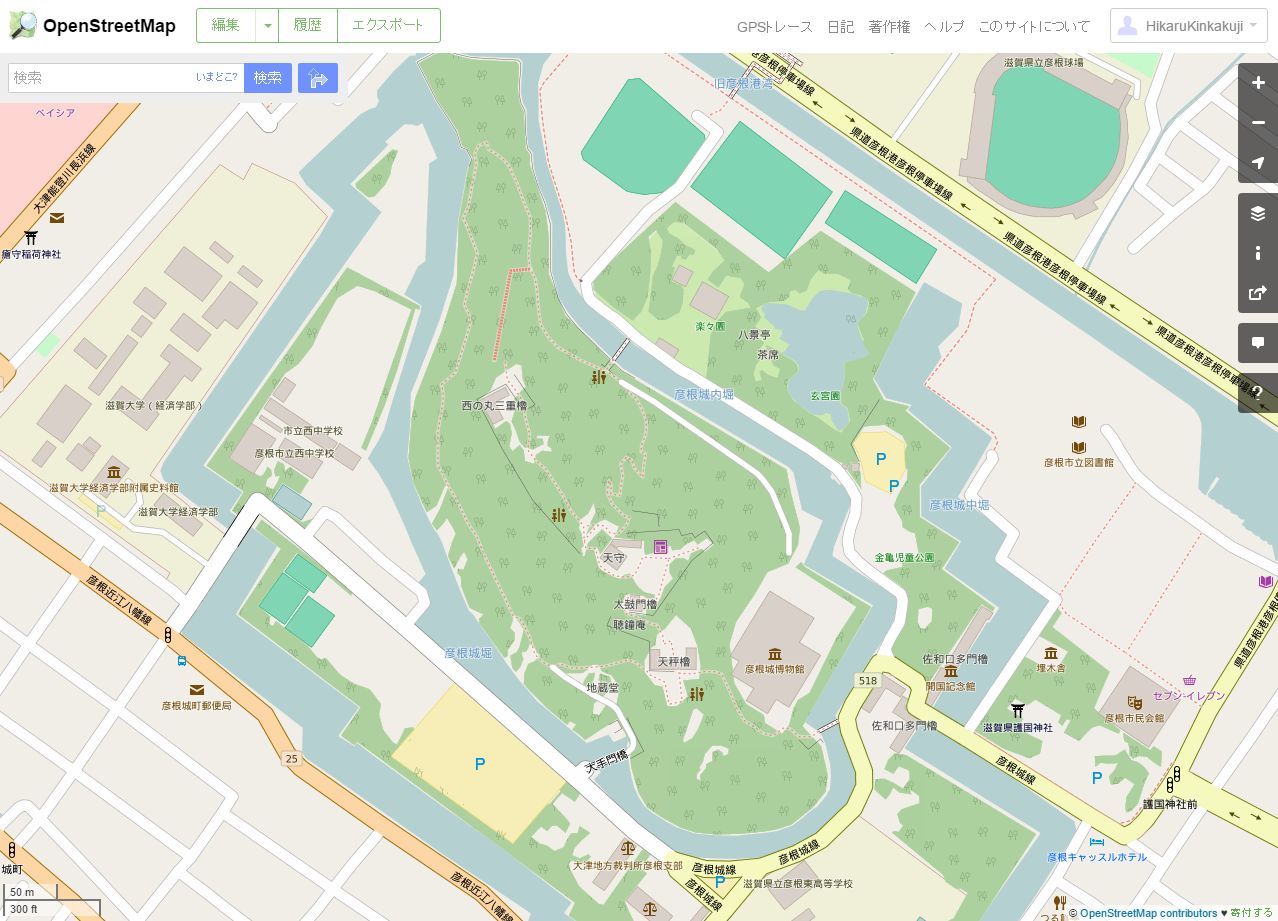Image resolution: width=1278 pixels, height=921 pixels.
Task: Open the ヘルプ menu item
Action: coord(944,27)
